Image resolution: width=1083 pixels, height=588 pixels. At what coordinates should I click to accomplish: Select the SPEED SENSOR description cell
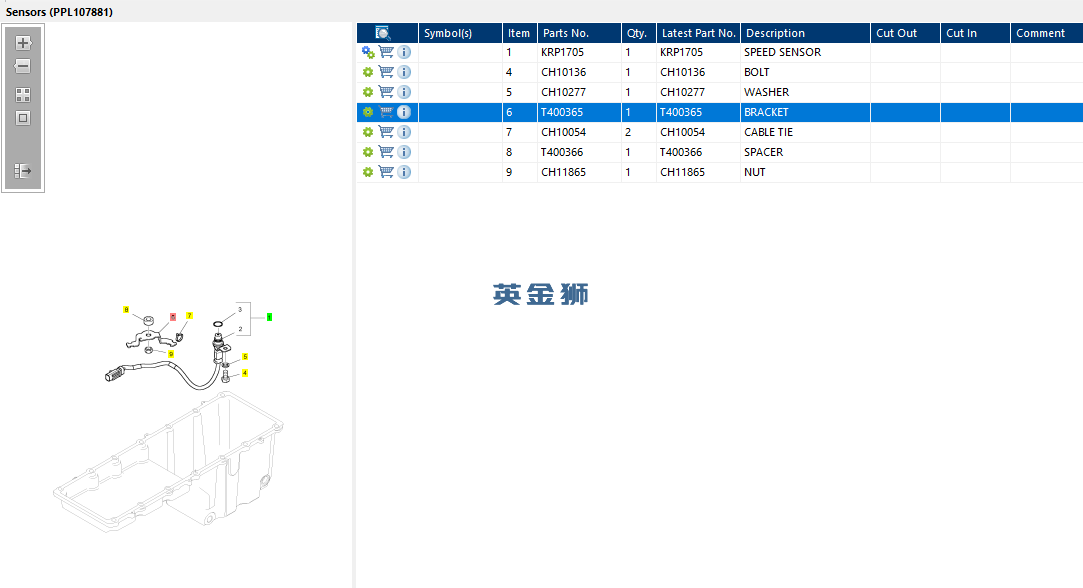pos(805,53)
